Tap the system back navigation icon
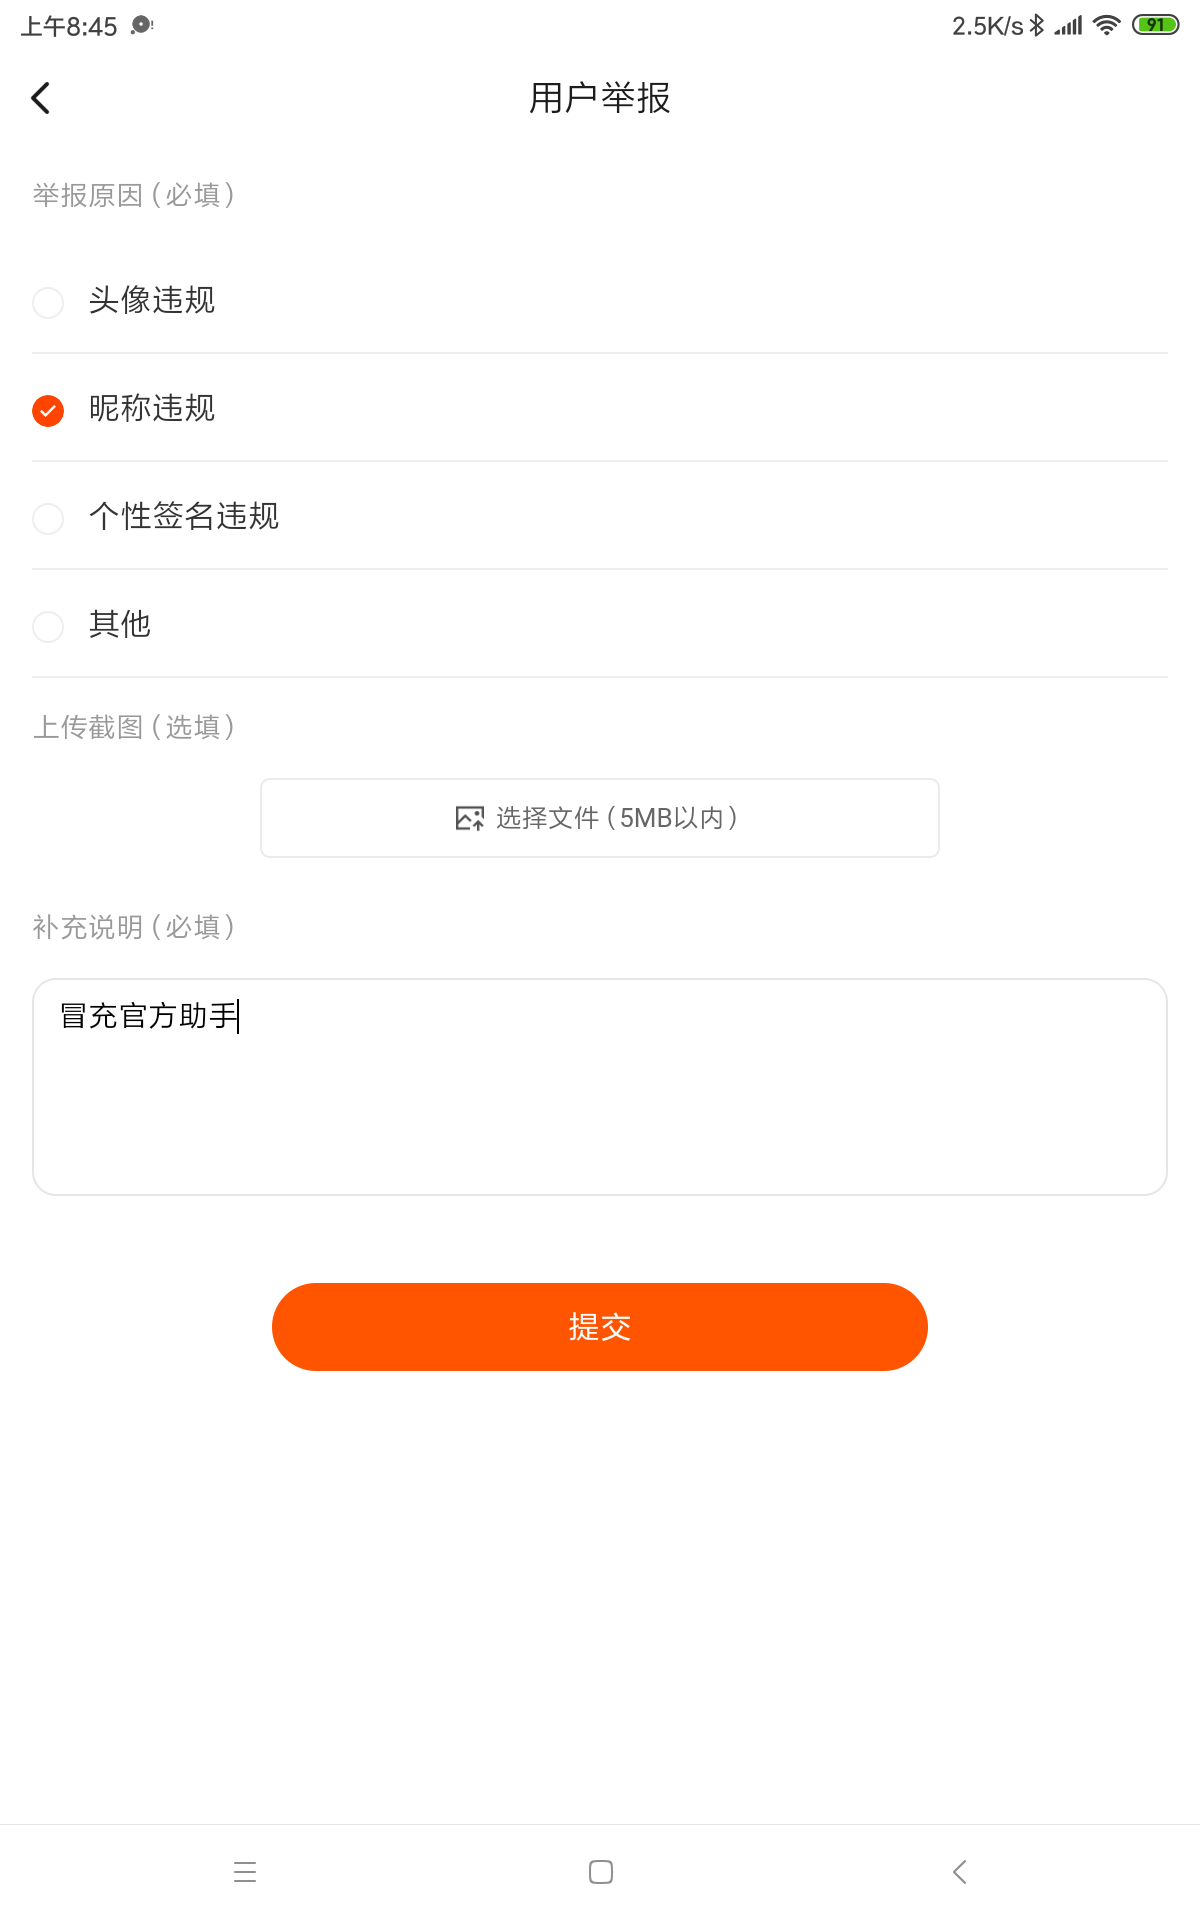The height and width of the screenshot is (1920, 1200). [959, 1872]
